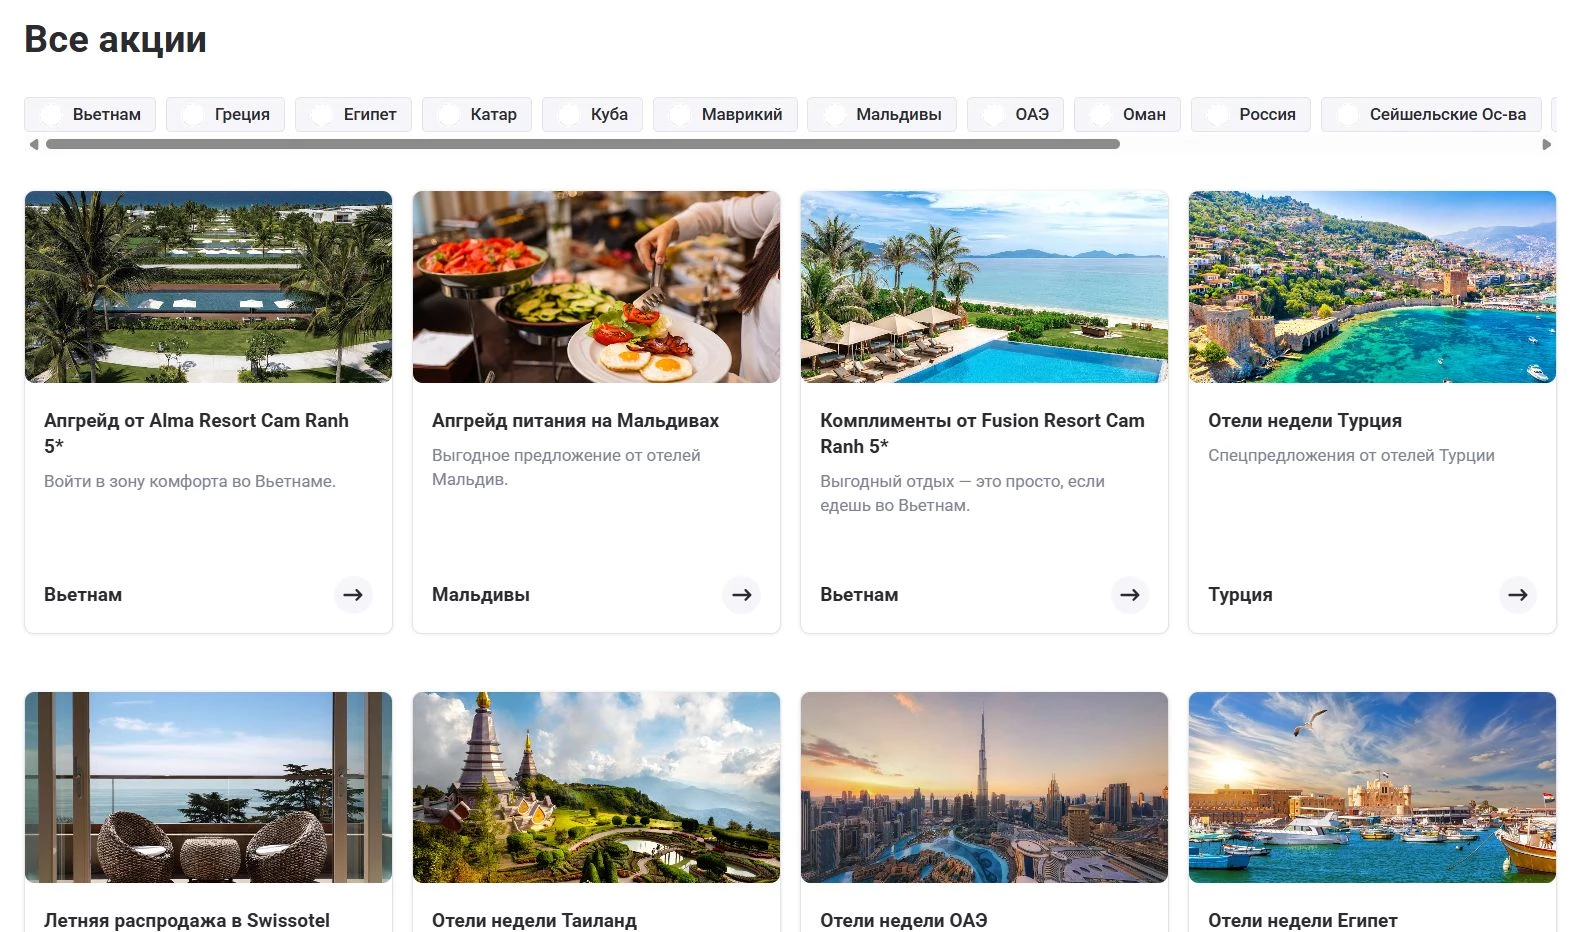Select the Сейшельские Ос-ва filter chip
The width and height of the screenshot is (1586, 932).
tap(1431, 114)
